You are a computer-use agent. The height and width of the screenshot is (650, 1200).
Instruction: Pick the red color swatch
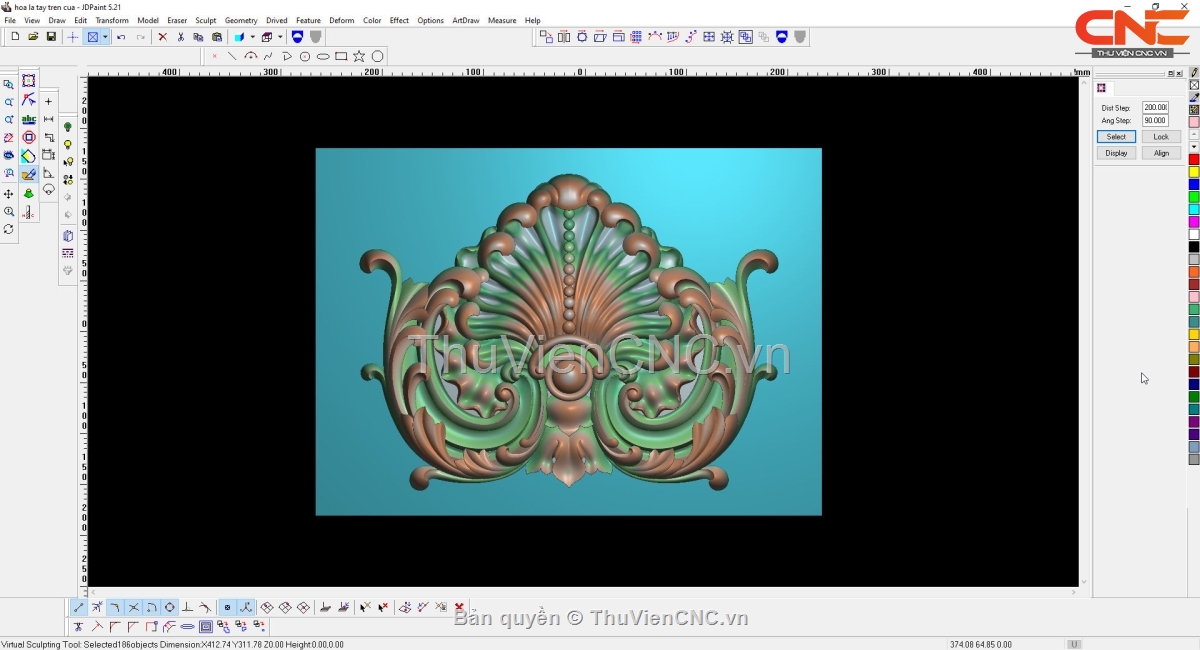[1194, 159]
